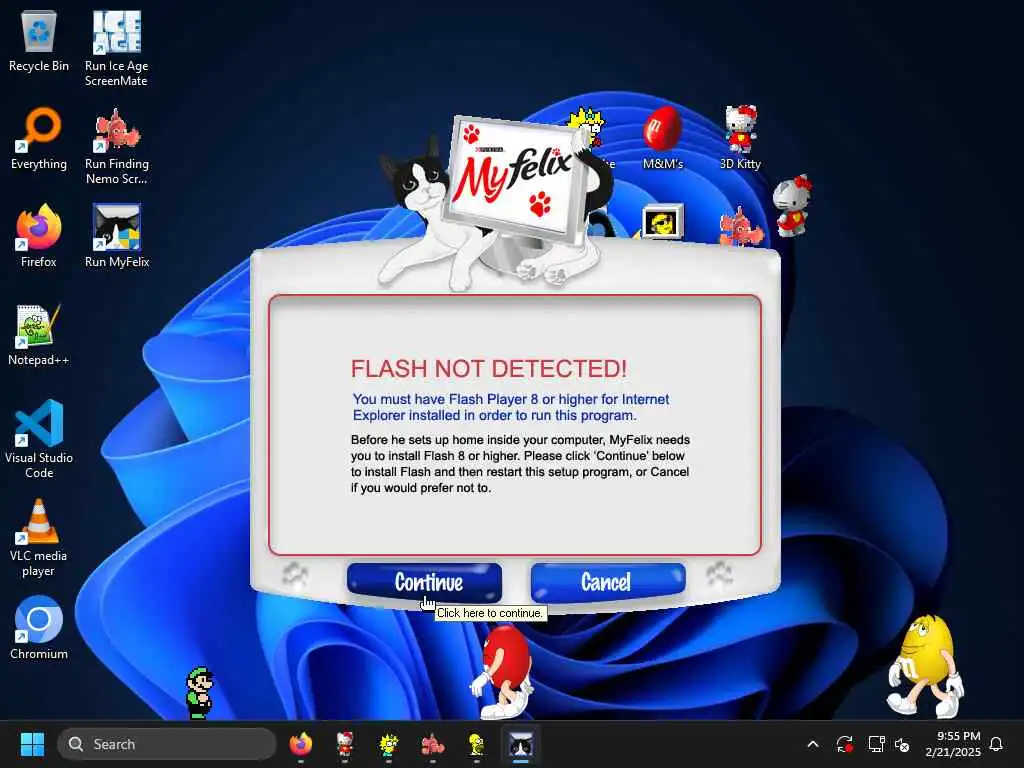Click the sync update tray icon
Screen dimensions: 1024x768
(x=844, y=744)
